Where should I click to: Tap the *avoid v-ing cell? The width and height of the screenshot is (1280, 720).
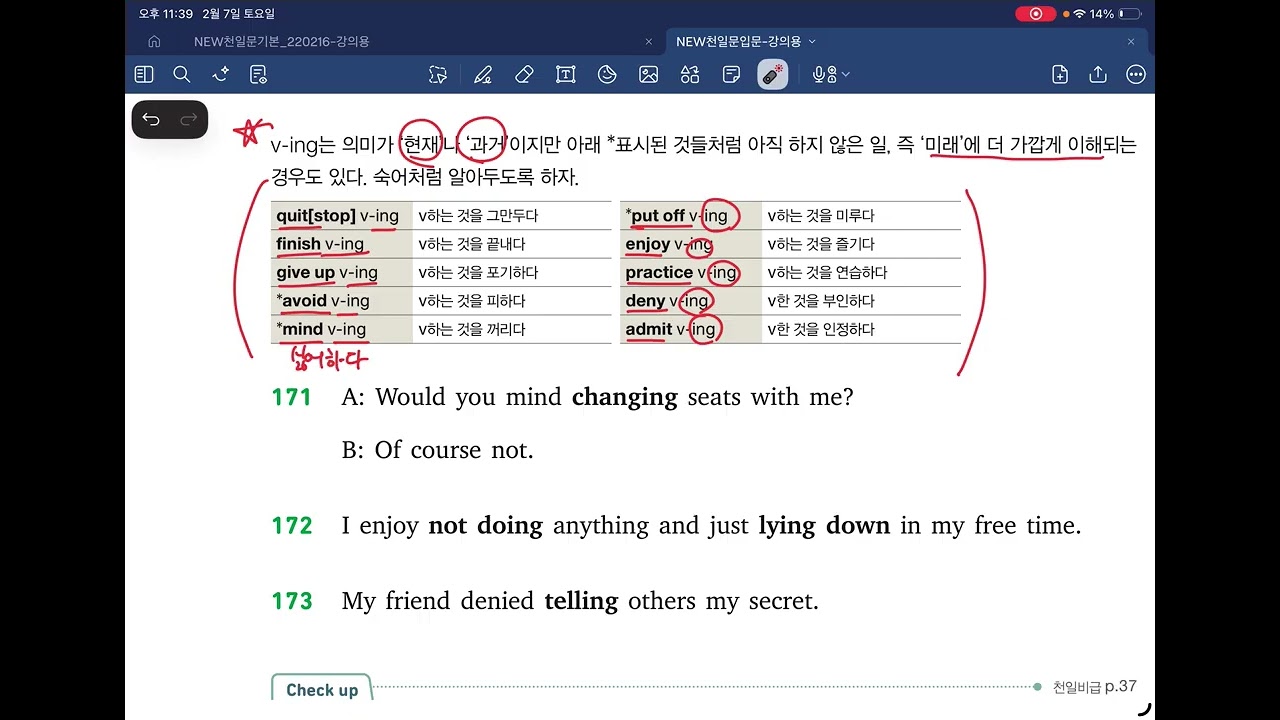pos(342,301)
